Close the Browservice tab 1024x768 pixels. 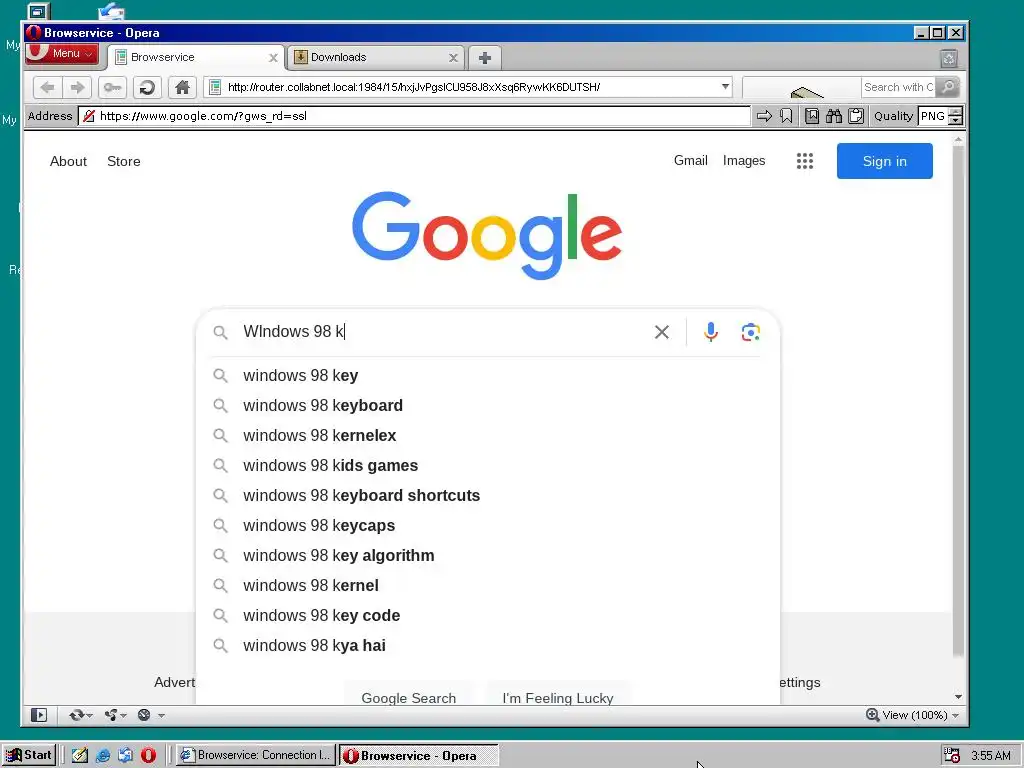click(274, 58)
